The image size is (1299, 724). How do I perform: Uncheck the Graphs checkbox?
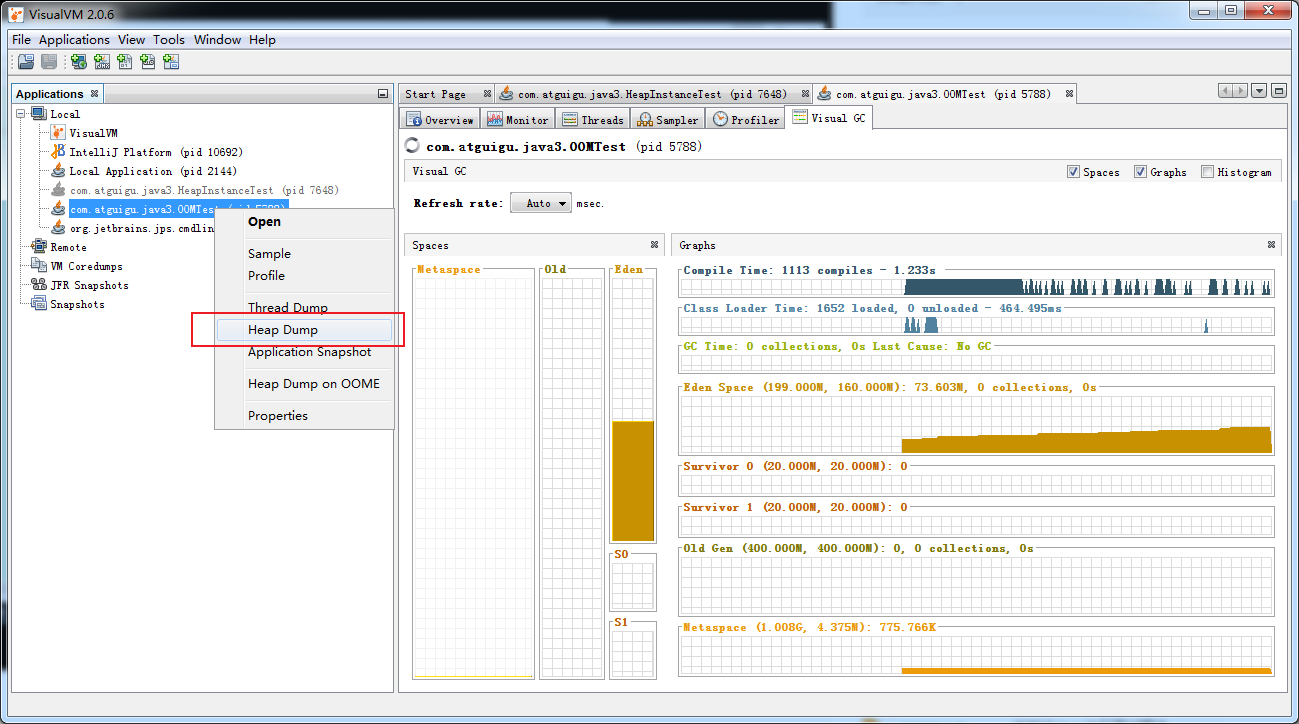coord(1141,172)
